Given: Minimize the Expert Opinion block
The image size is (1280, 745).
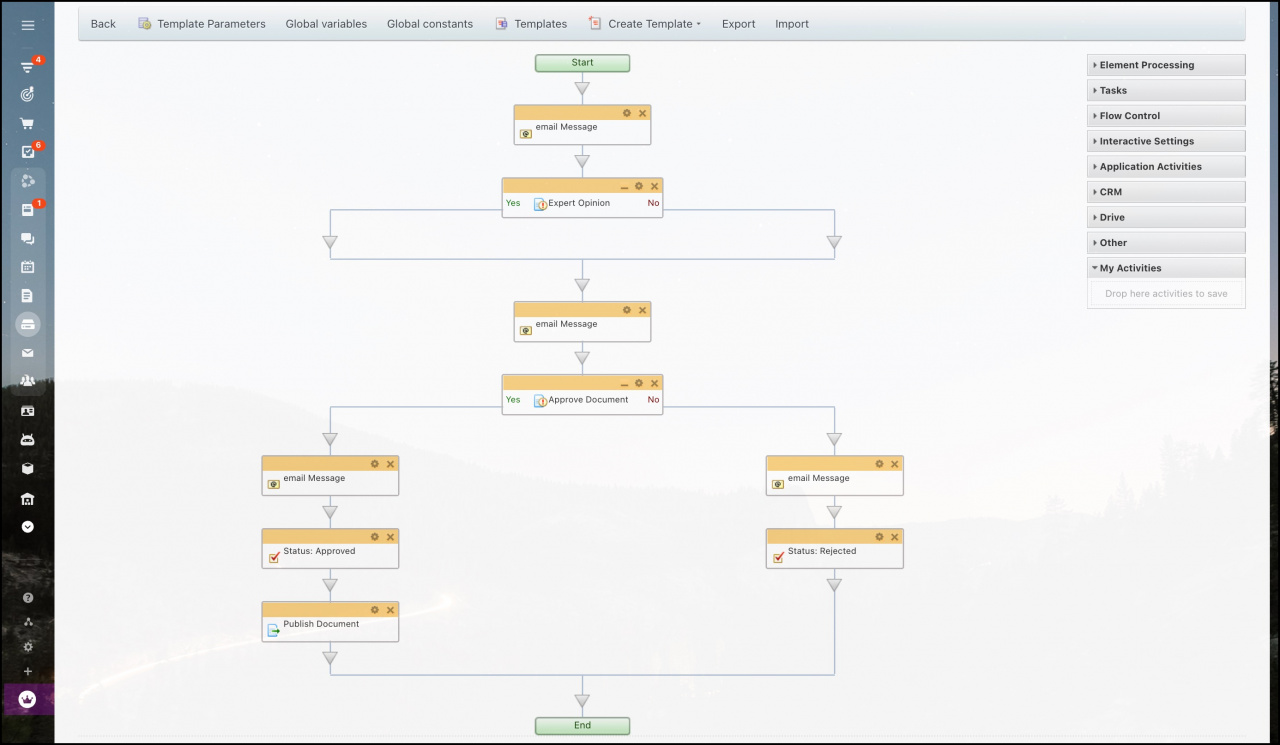Looking at the screenshot, I should pos(624,186).
